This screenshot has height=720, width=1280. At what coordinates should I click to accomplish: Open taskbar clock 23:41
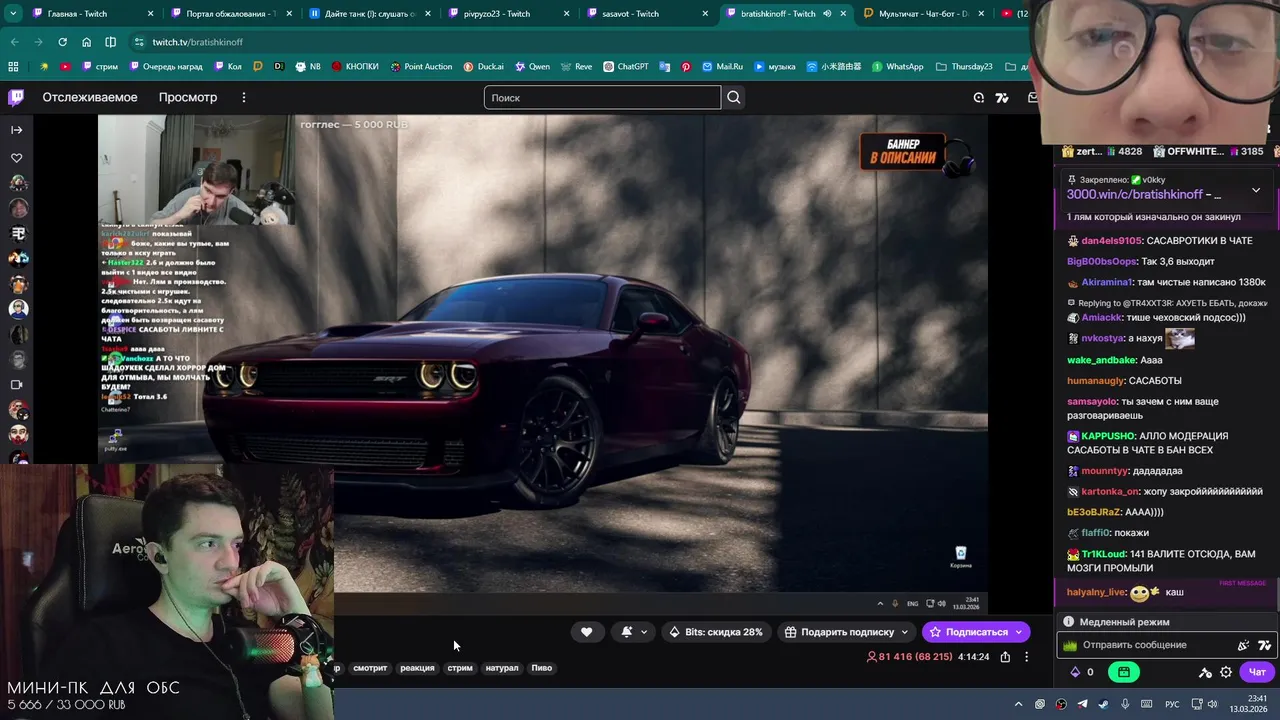[1249, 704]
